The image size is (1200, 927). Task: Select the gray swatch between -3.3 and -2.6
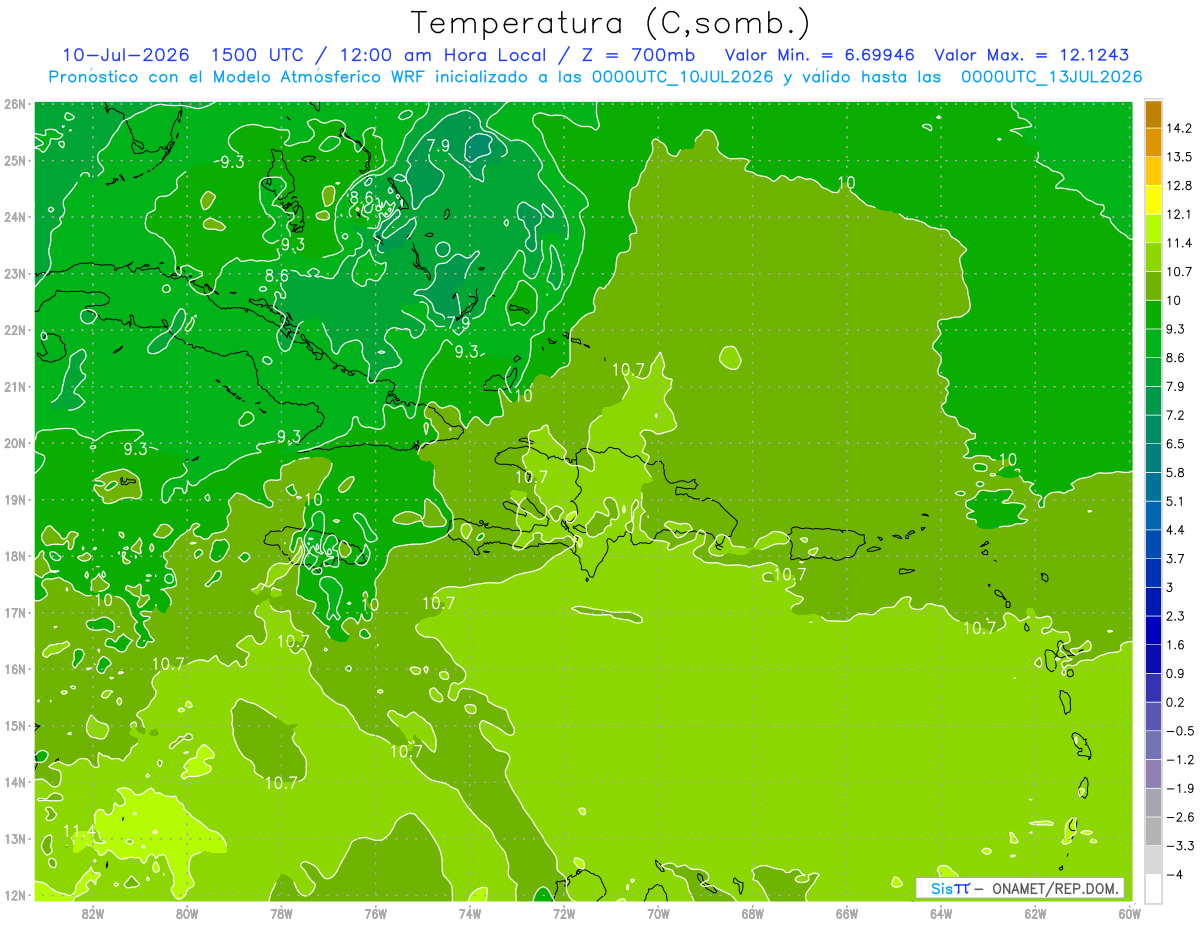(x=1153, y=832)
